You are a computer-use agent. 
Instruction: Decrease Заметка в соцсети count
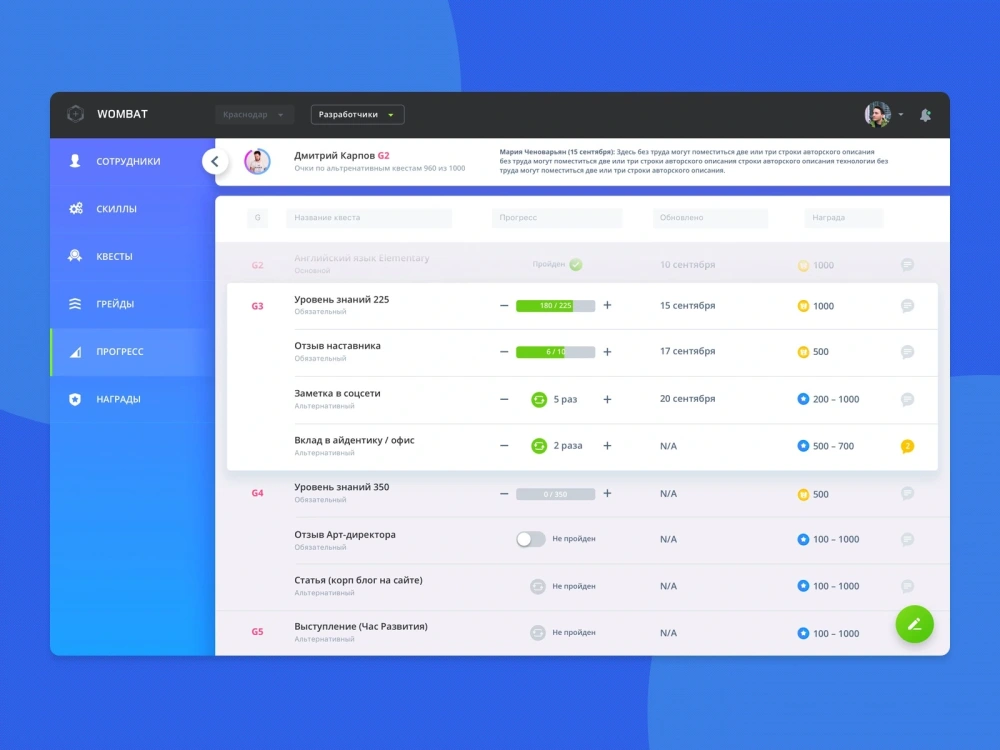(x=504, y=399)
